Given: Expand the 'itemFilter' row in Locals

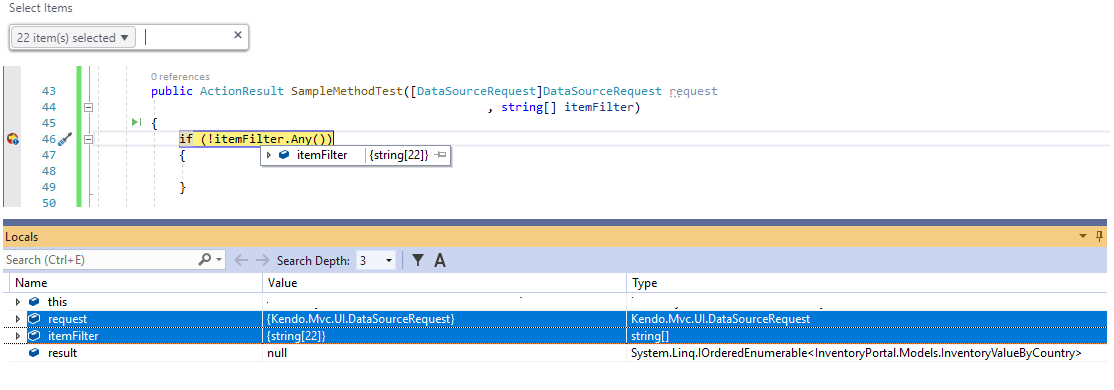Looking at the screenshot, I should tap(18, 336).
